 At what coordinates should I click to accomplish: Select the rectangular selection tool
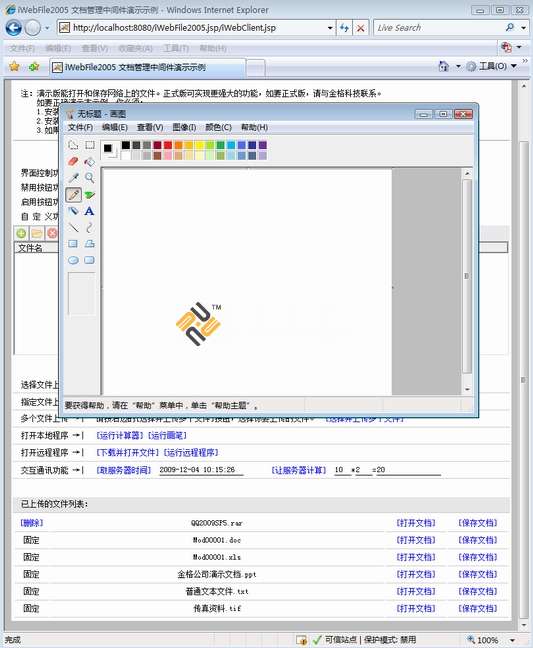pos(89,145)
